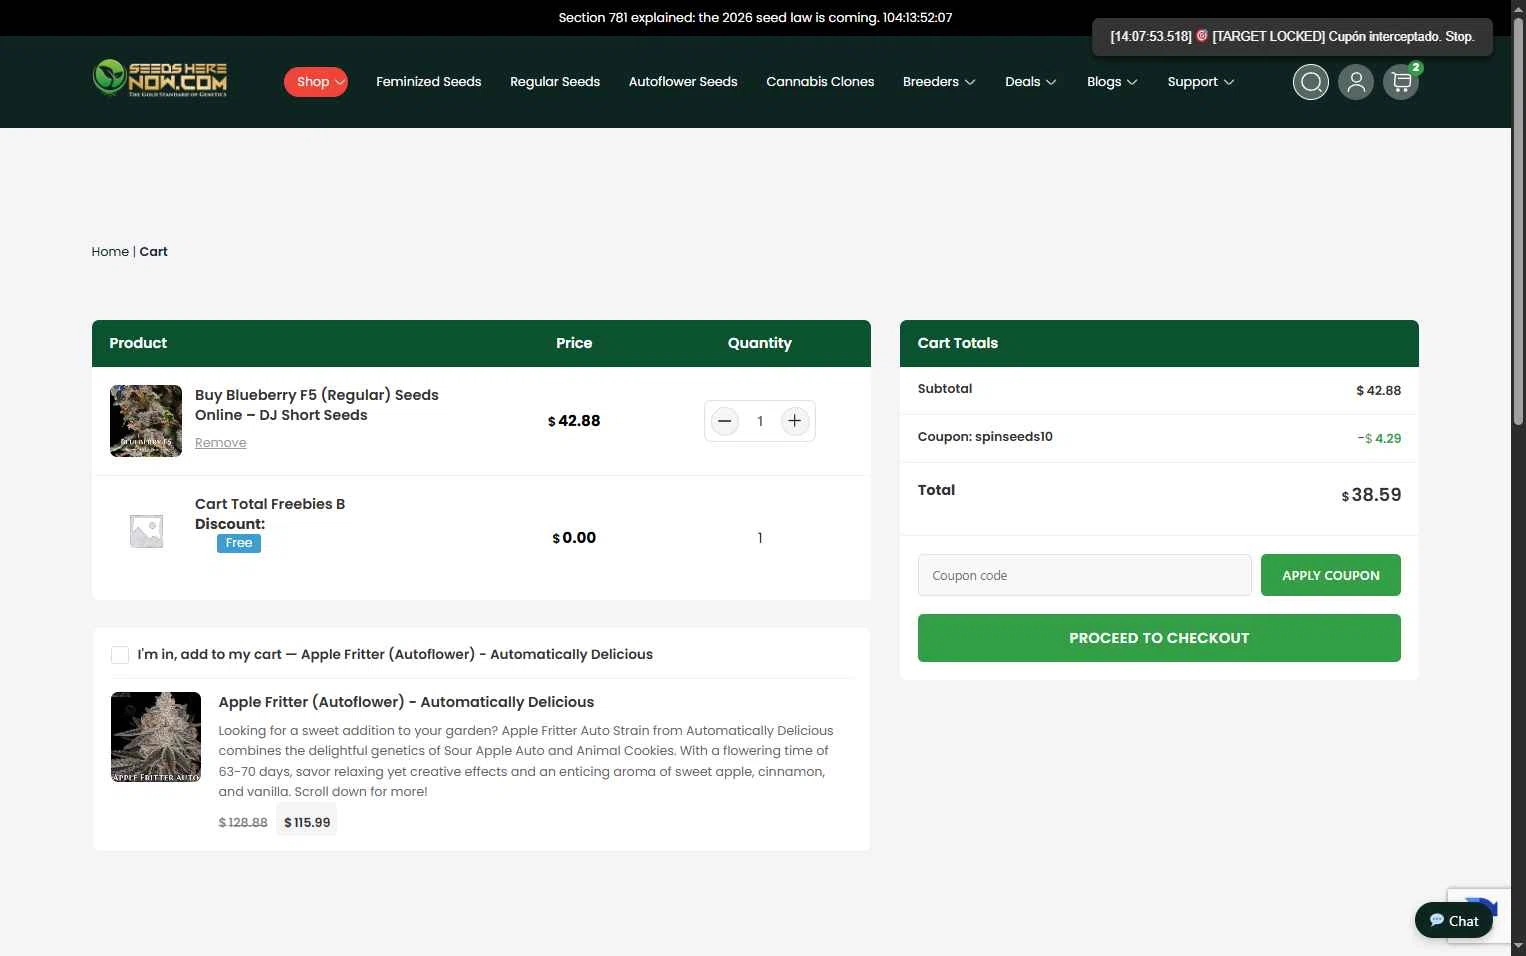The height and width of the screenshot is (956, 1526).
Task: Increase Blueberry F5 quantity with plus
Action: (795, 421)
